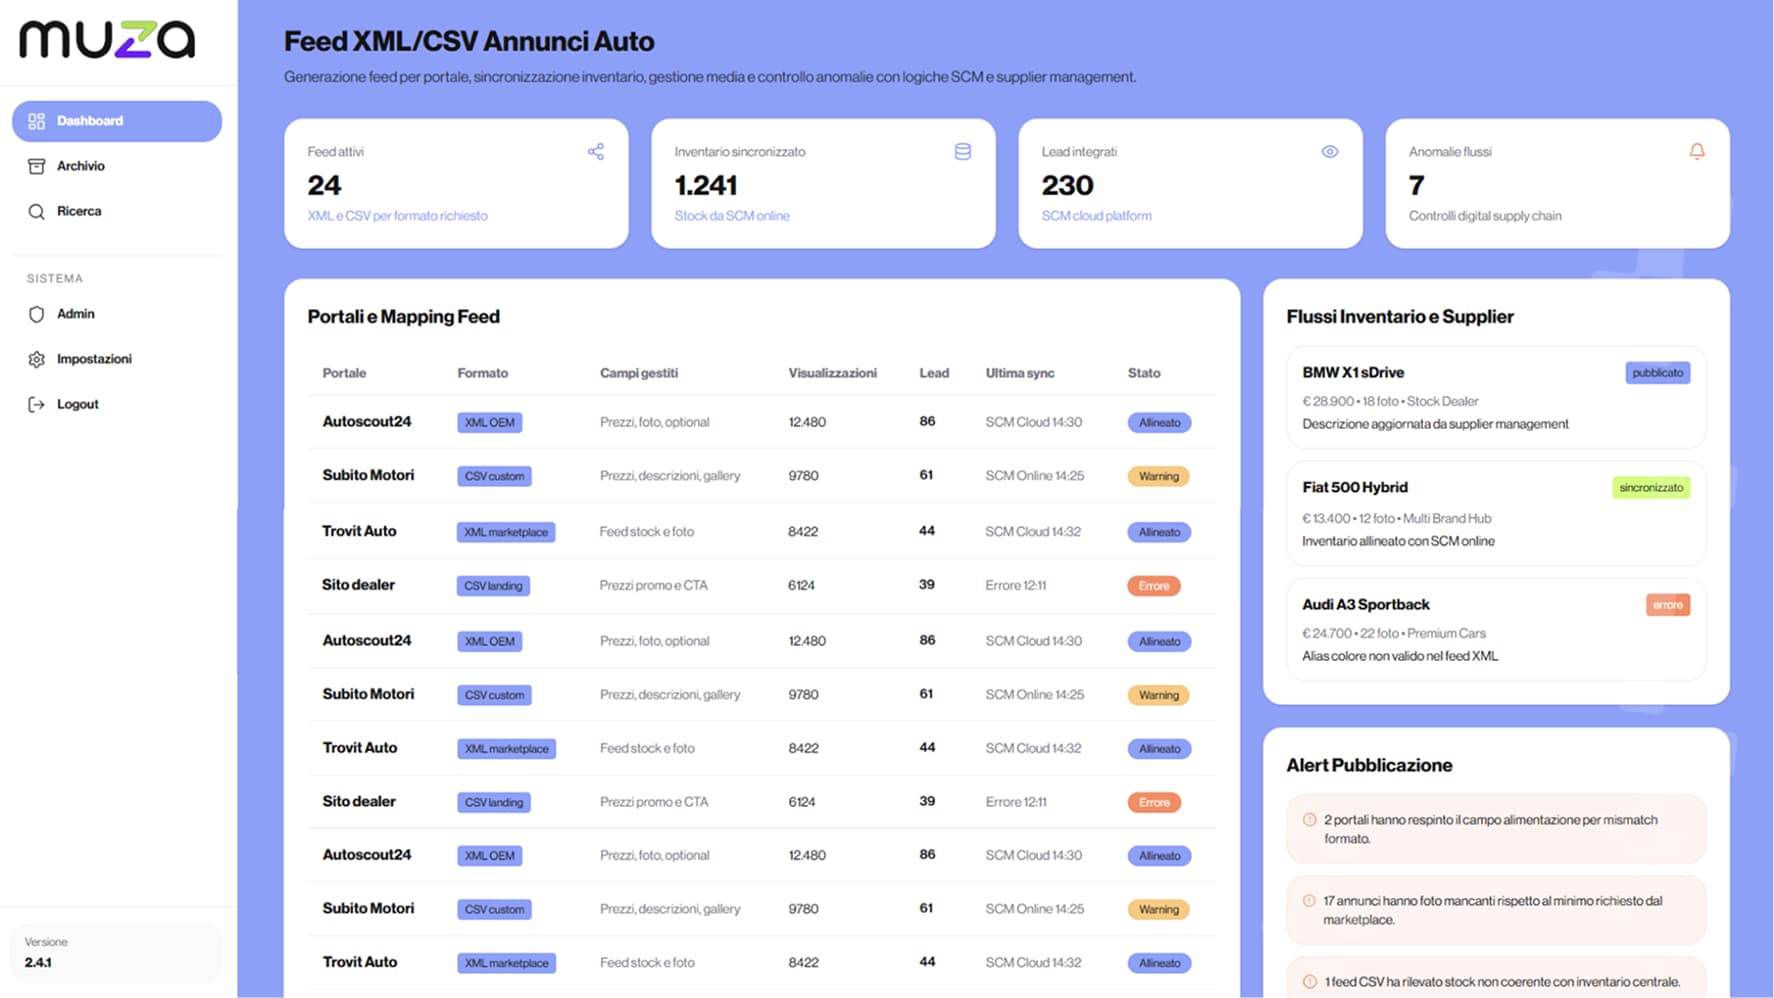
Task: Click the 'Lead integrati' value 230
Action: [x=1068, y=185]
